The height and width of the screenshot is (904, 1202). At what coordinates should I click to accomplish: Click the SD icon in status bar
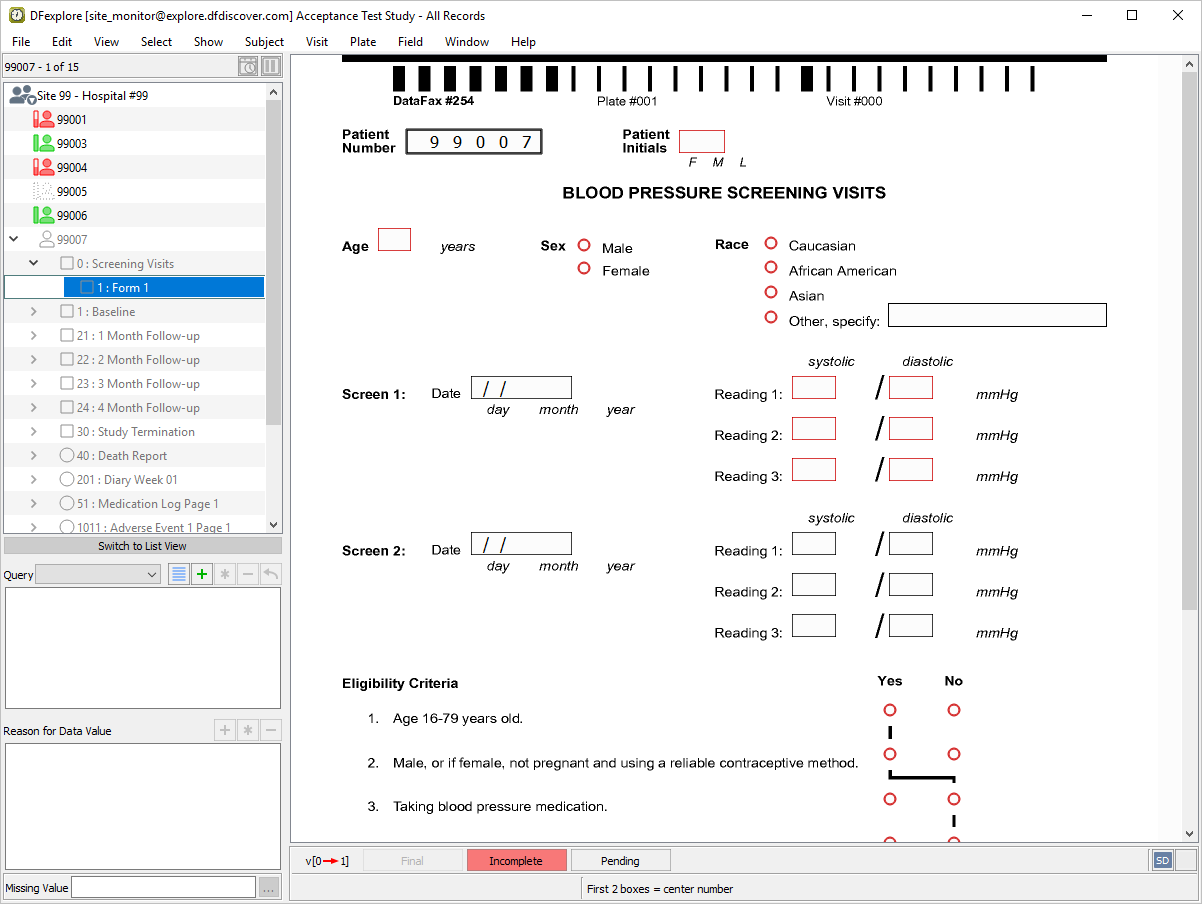coord(1162,860)
